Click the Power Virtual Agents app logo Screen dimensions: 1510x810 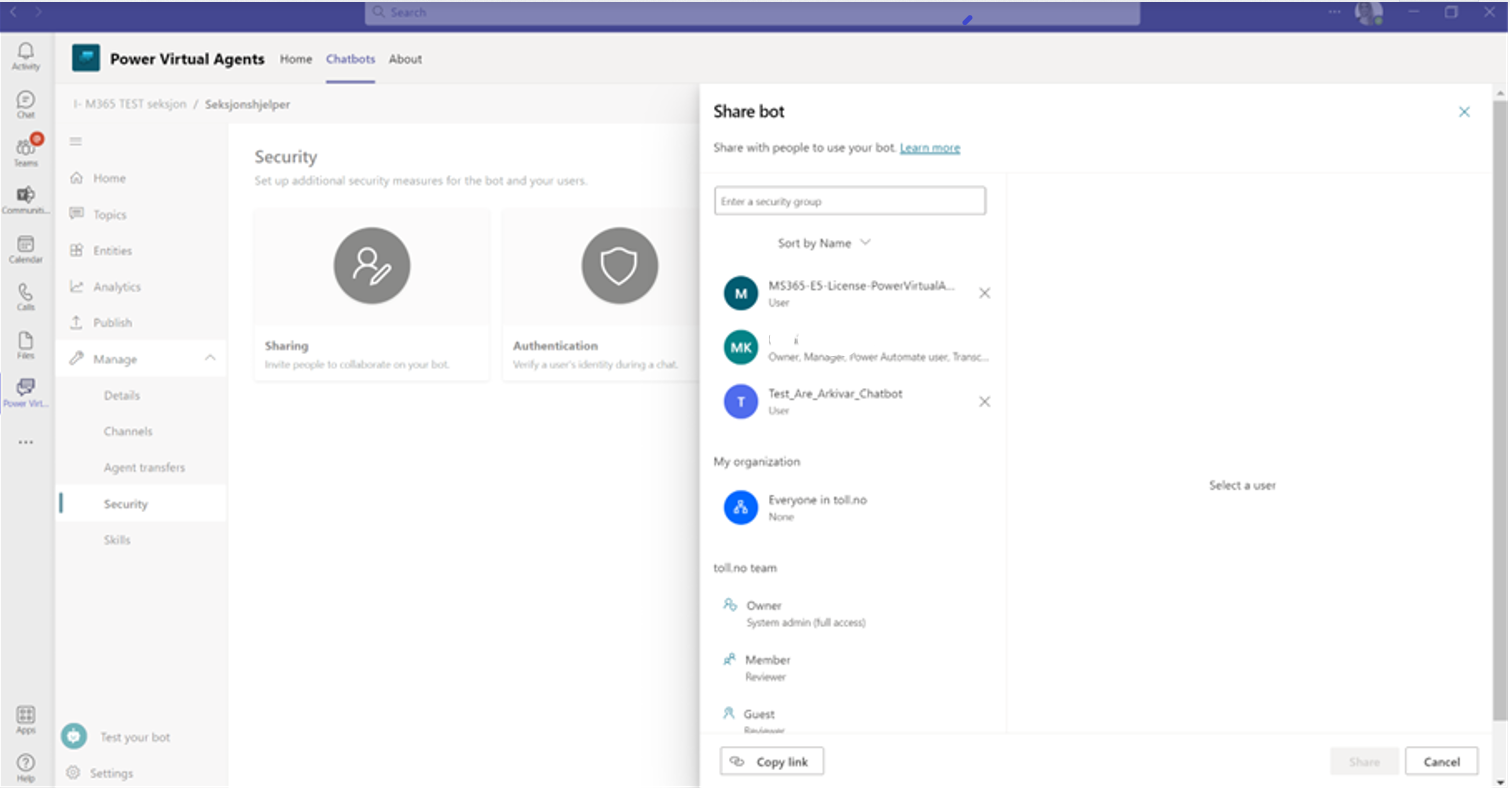(x=86, y=58)
